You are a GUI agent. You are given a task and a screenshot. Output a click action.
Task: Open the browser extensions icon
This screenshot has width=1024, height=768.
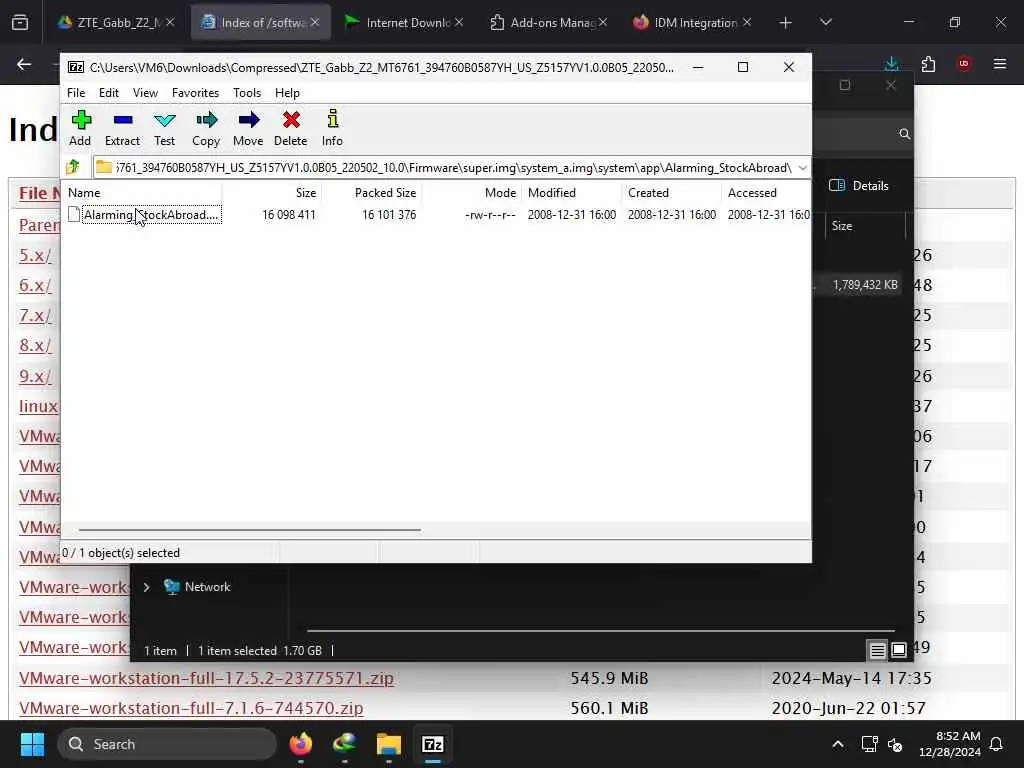point(928,64)
